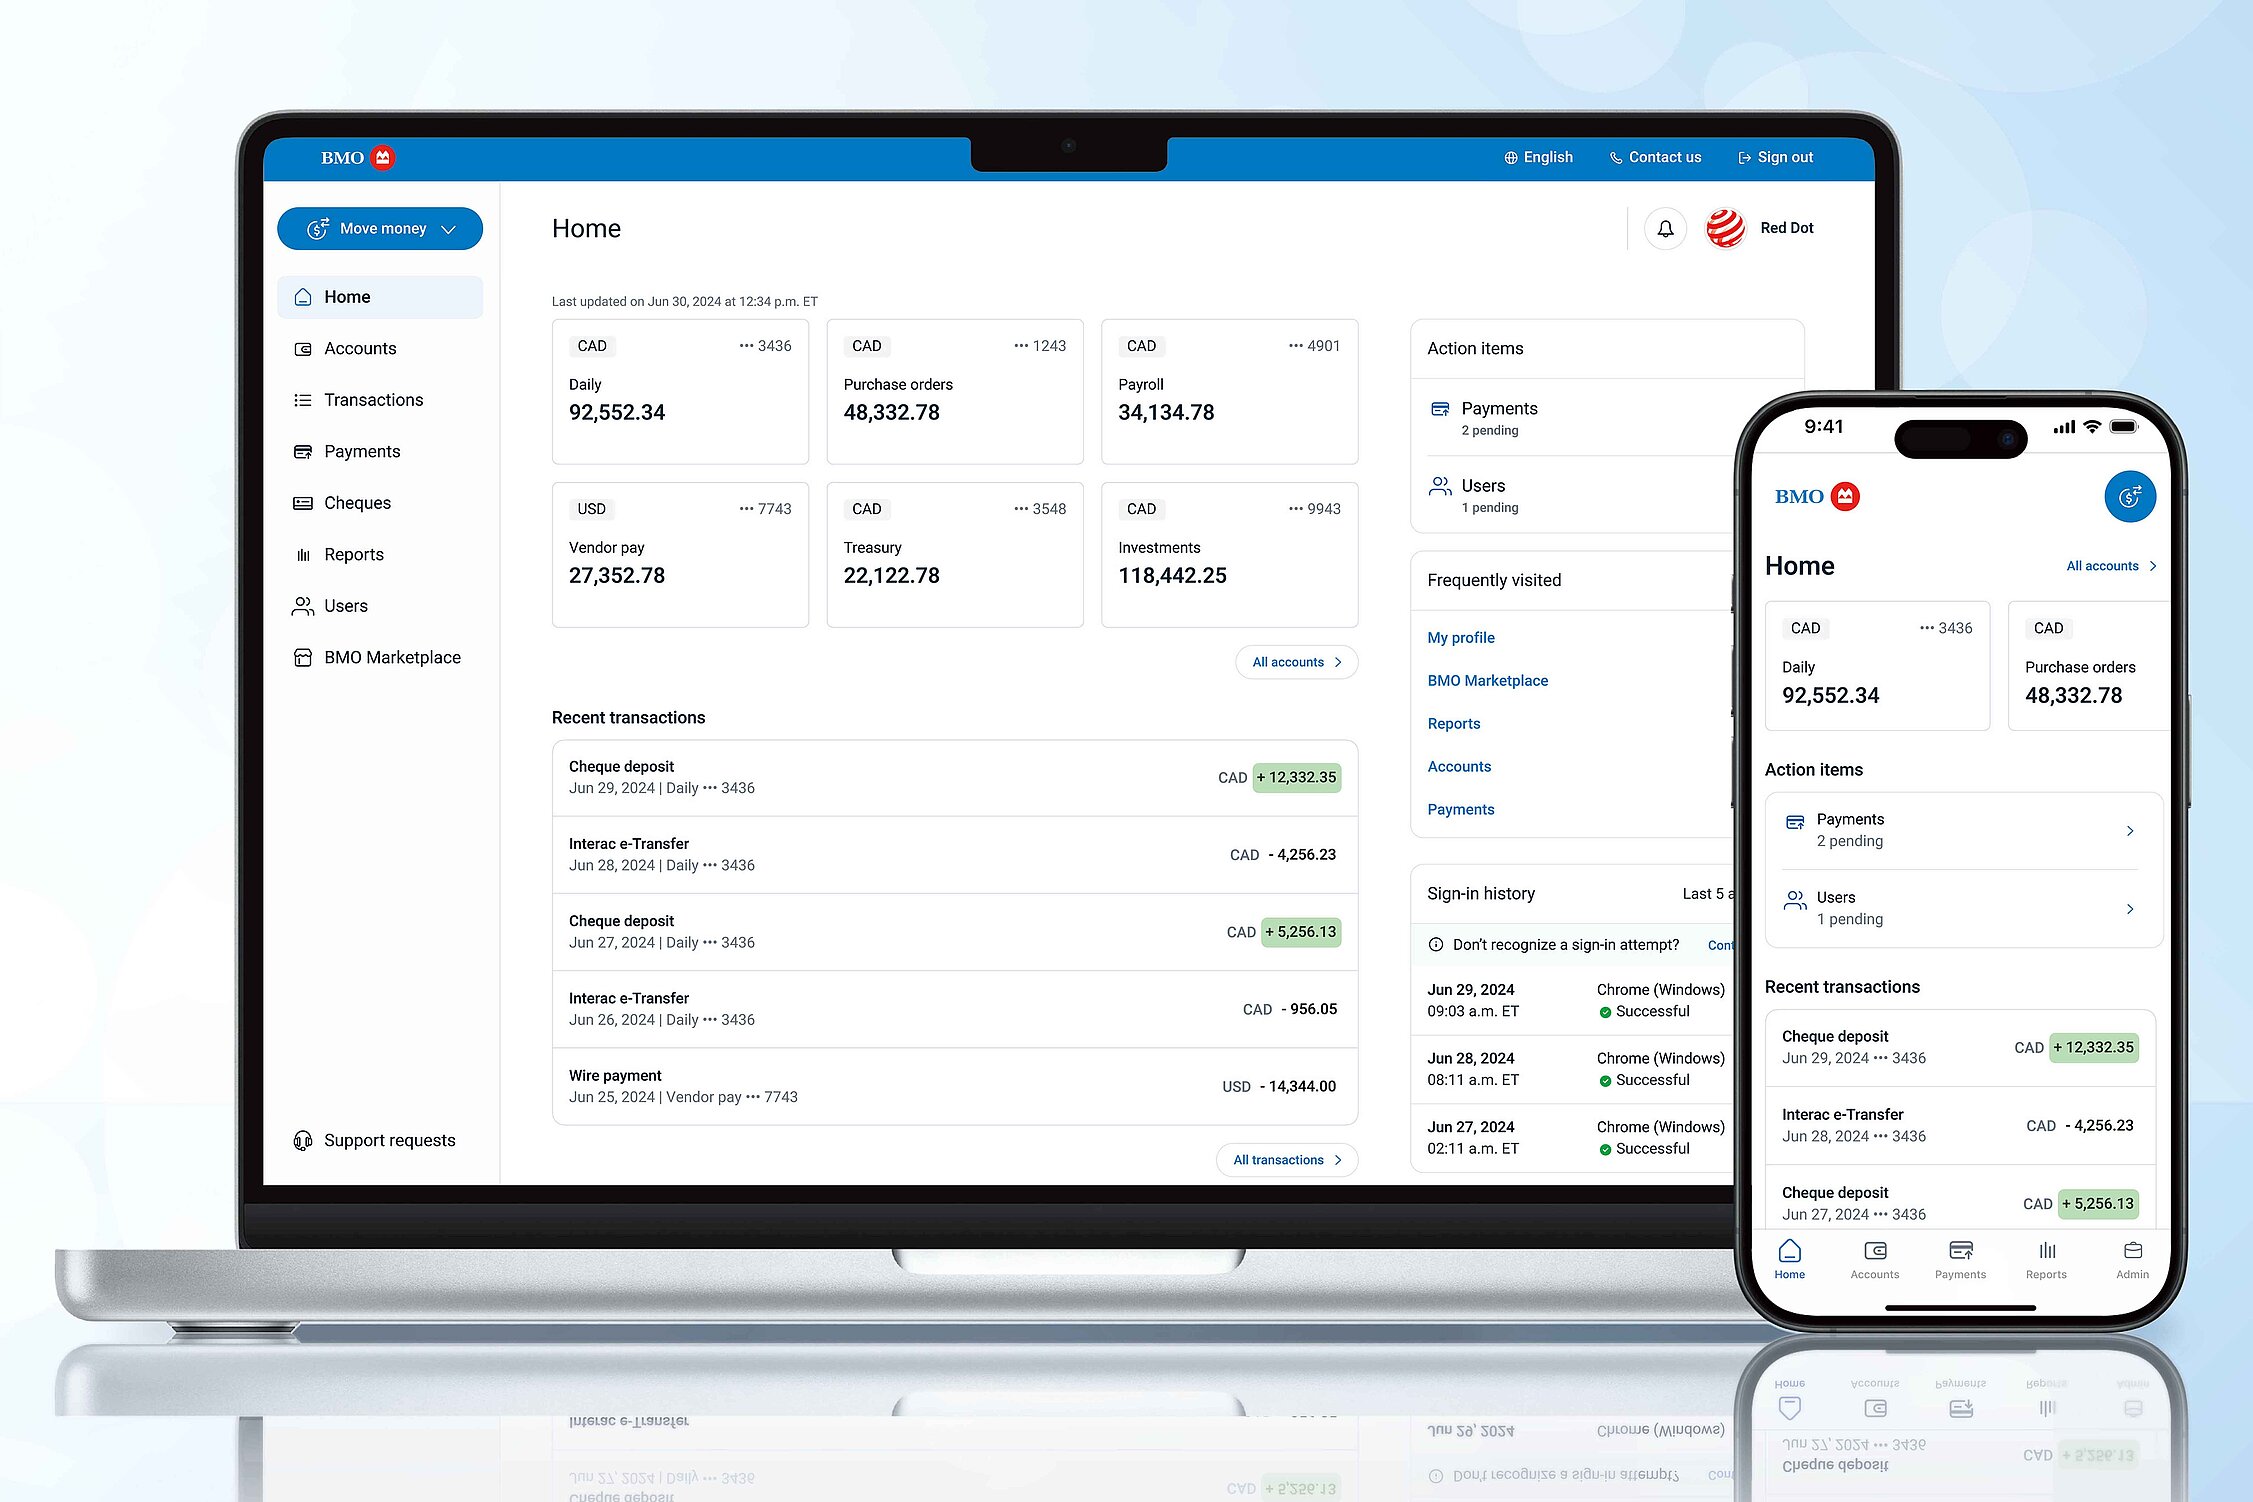This screenshot has width=2253, height=1502.
Task: Expand the Move money dropdown
Action: (x=380, y=229)
